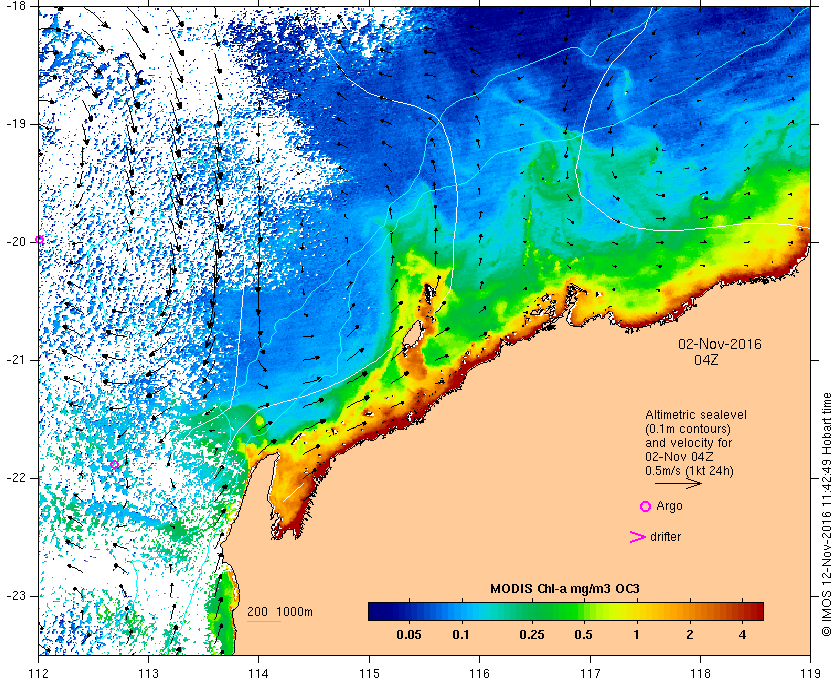This screenshot has width=840, height=680.
Task: Click the dark red end of the Chl-a colorbar
Action: (756, 611)
